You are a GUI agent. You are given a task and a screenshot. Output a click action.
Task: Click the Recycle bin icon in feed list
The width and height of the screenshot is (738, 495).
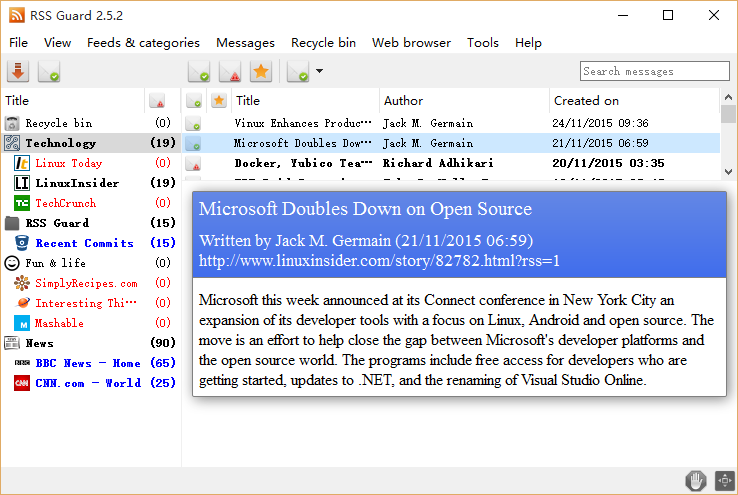point(12,123)
